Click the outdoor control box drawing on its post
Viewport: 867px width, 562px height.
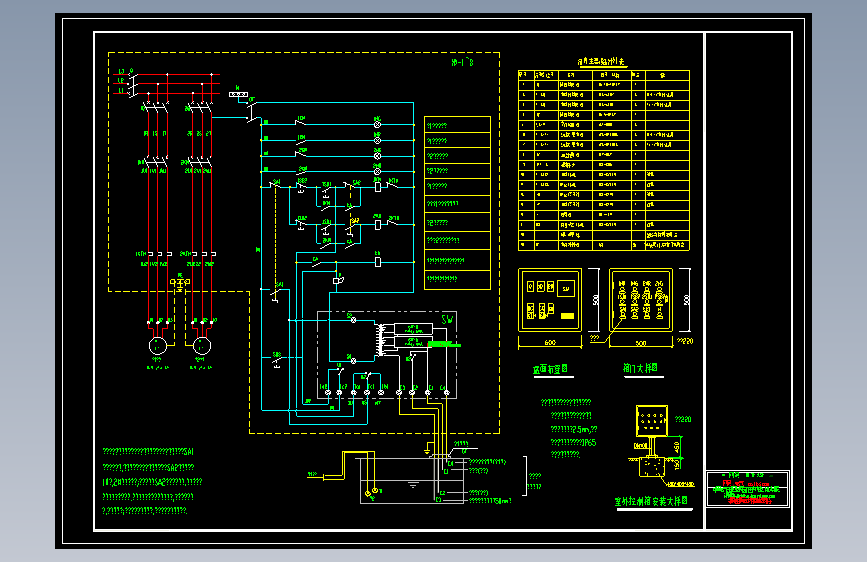[x=652, y=420]
